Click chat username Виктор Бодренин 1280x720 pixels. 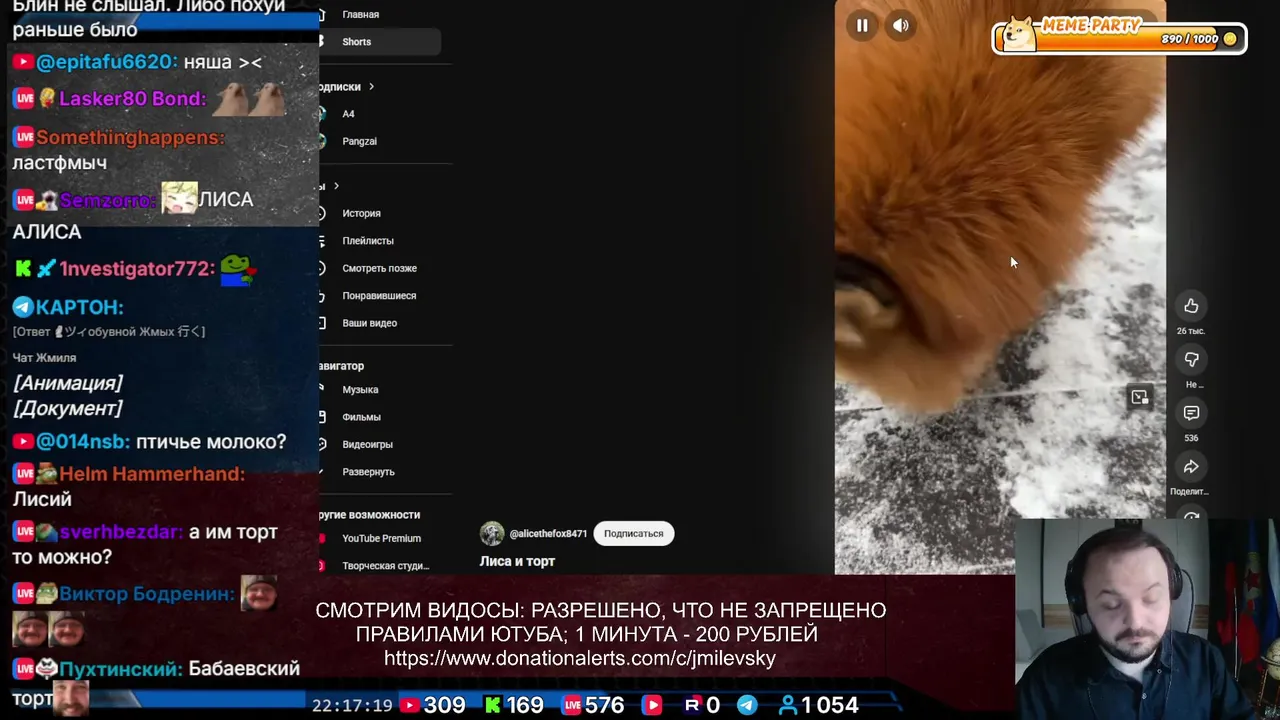tap(147, 594)
